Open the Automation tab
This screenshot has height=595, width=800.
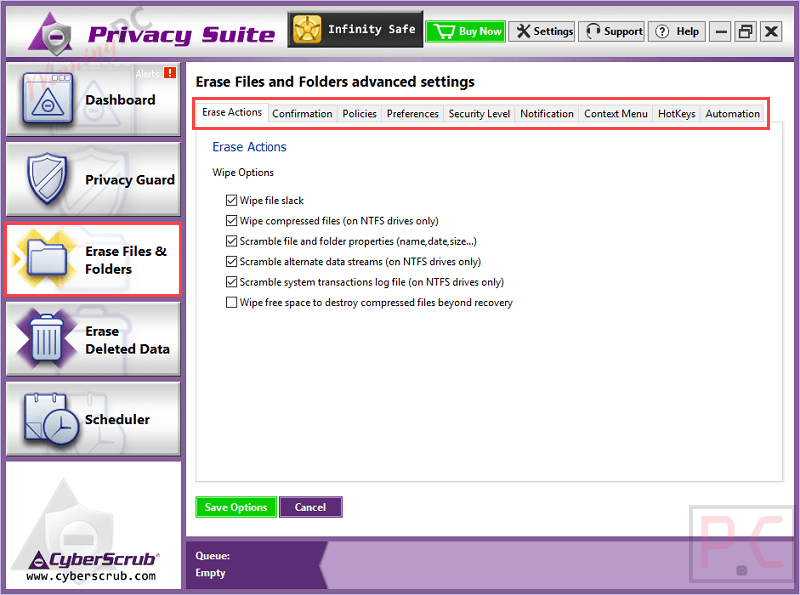(x=733, y=113)
